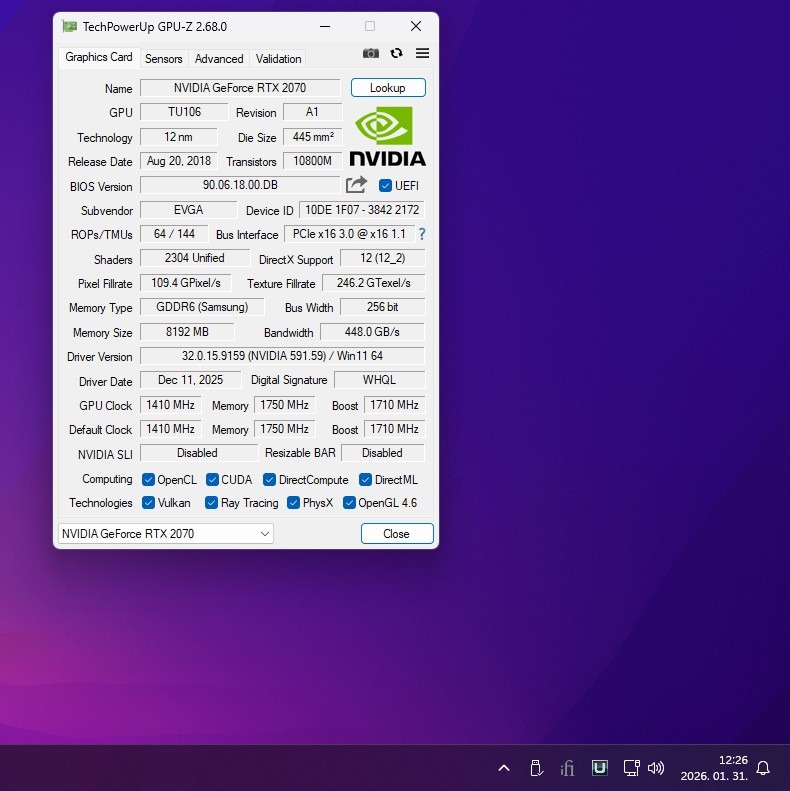Click the Technology value 12 nm
Image resolution: width=790 pixels, height=791 pixels.
(x=179, y=137)
